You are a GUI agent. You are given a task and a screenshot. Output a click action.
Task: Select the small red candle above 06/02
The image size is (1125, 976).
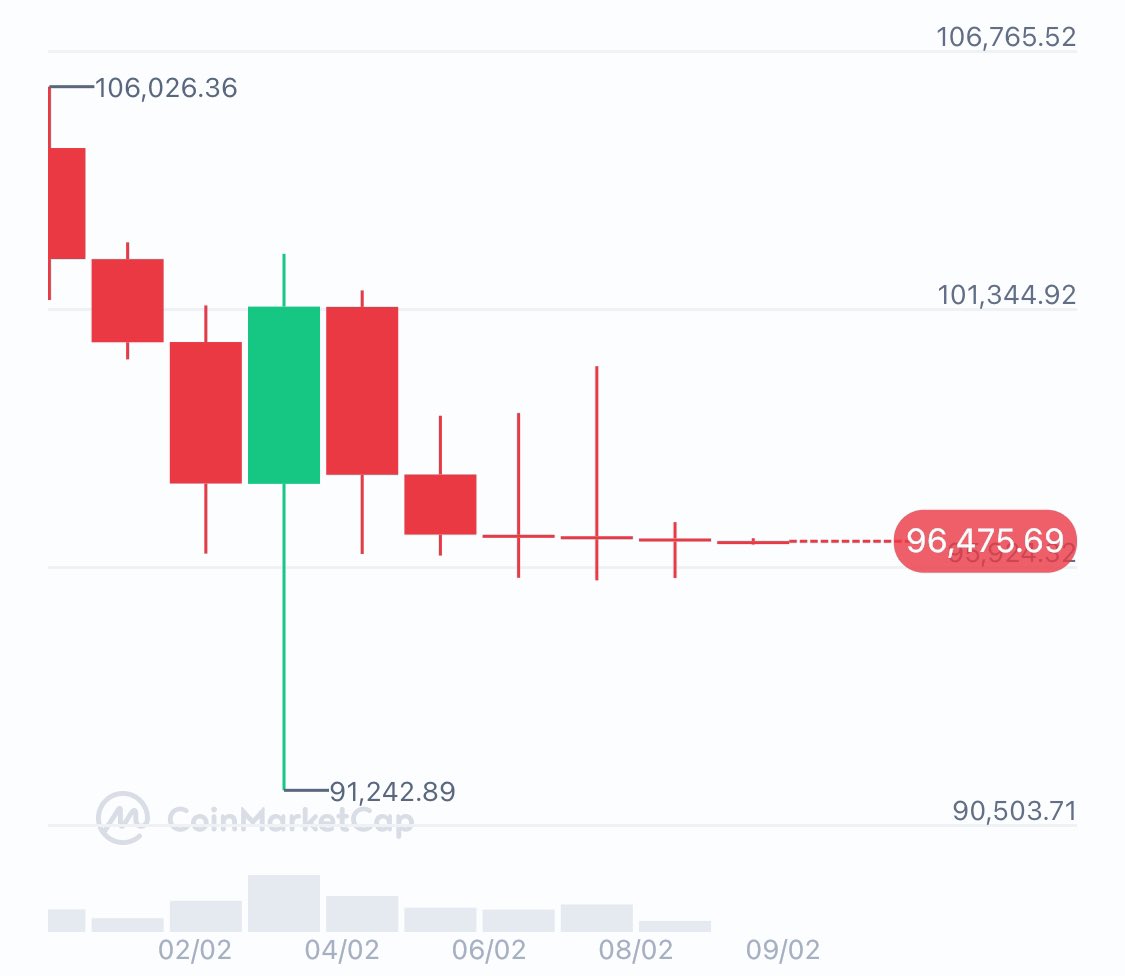pos(441,505)
